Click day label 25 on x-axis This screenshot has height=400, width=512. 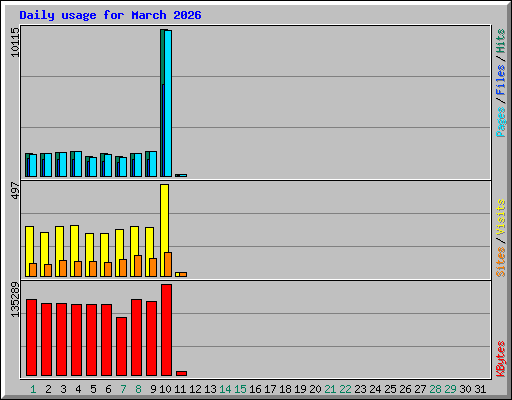tap(390, 389)
